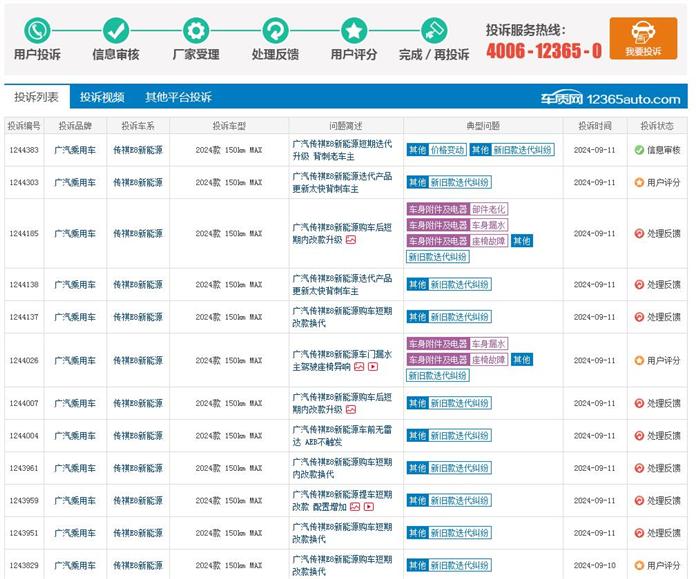The image size is (700, 579).
Task: Click the 用户评分 star step icon
Action: (354, 30)
